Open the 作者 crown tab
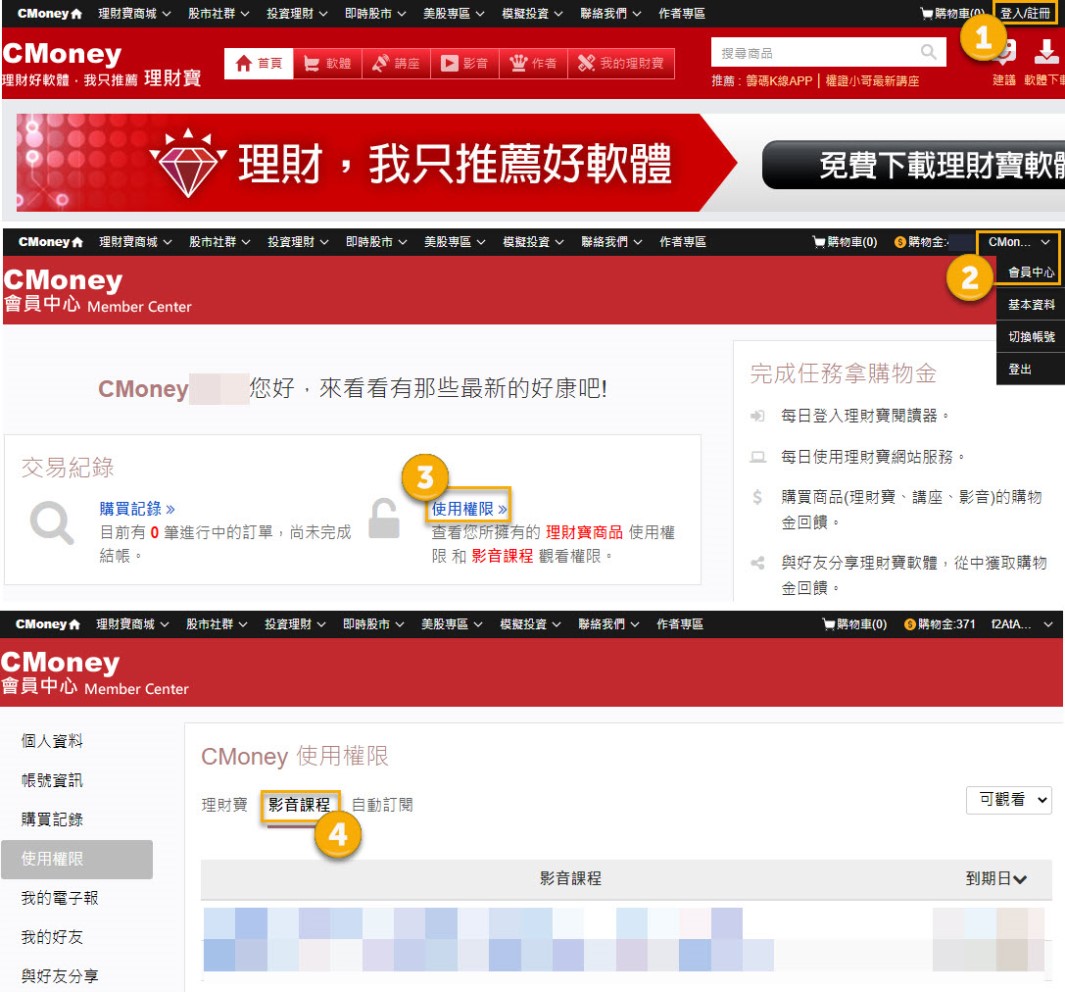The height and width of the screenshot is (992, 1065). point(533,64)
